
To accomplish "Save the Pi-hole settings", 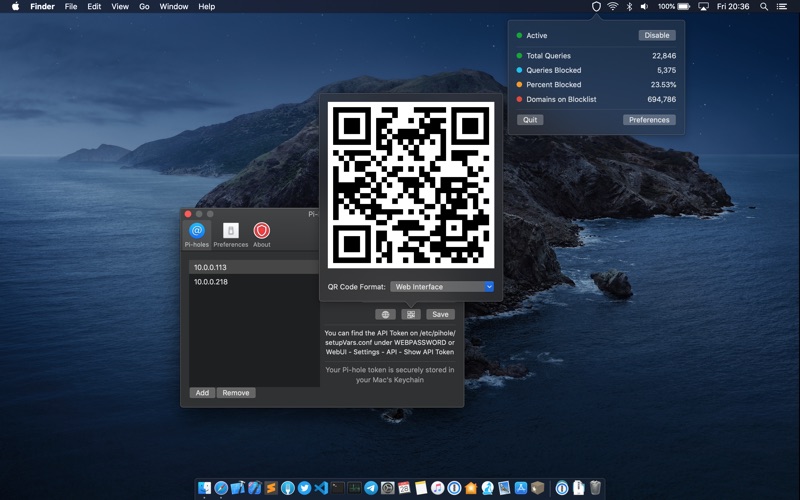I will coord(440,314).
